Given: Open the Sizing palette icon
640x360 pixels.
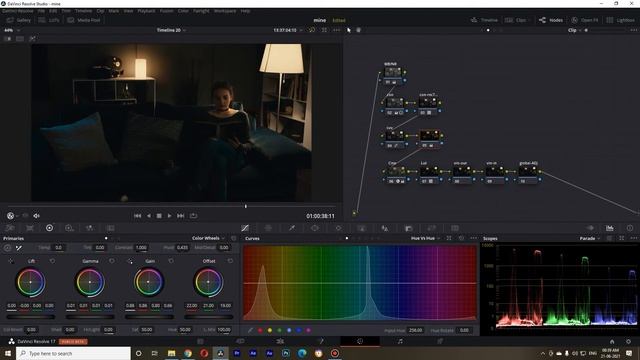Looking at the screenshot, I should (432, 228).
